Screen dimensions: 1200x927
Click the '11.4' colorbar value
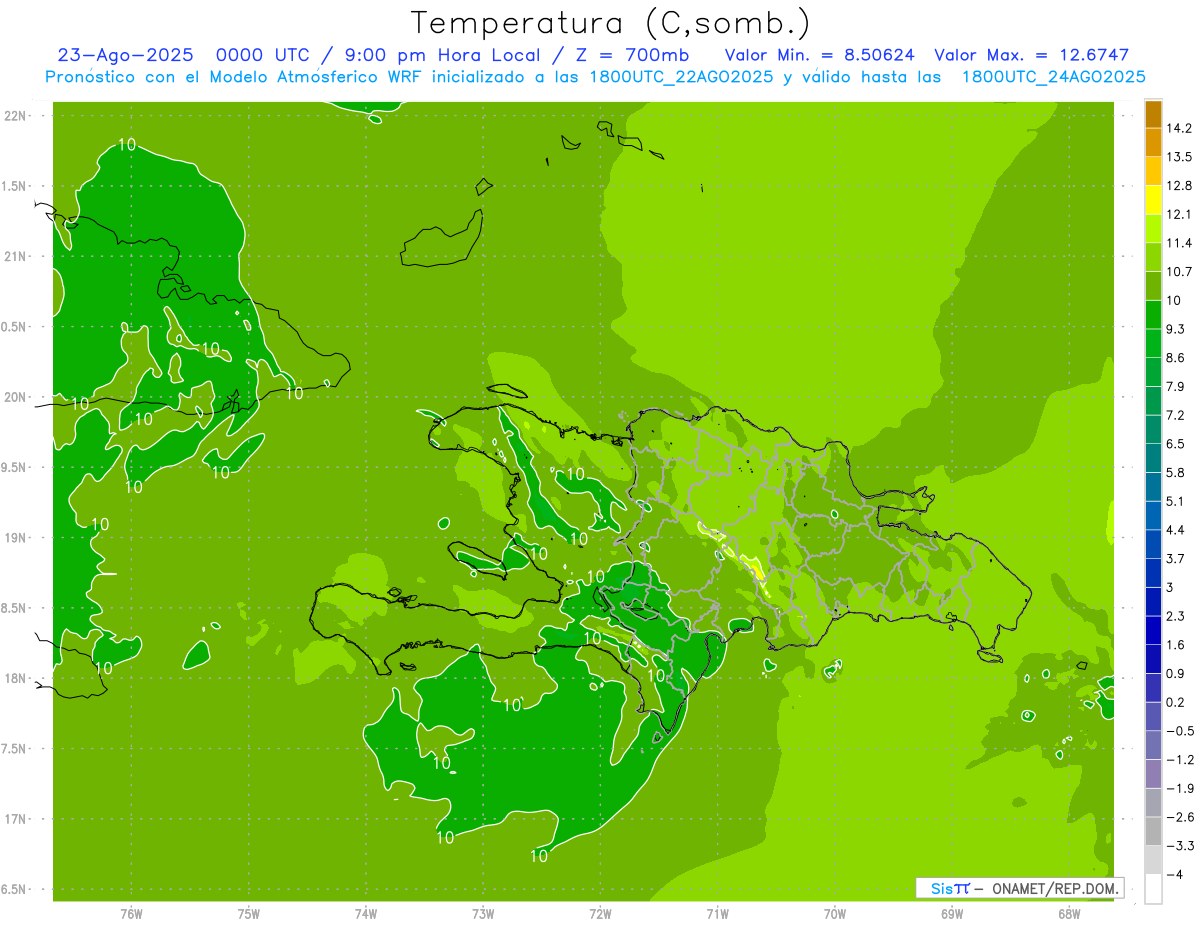click(1179, 243)
